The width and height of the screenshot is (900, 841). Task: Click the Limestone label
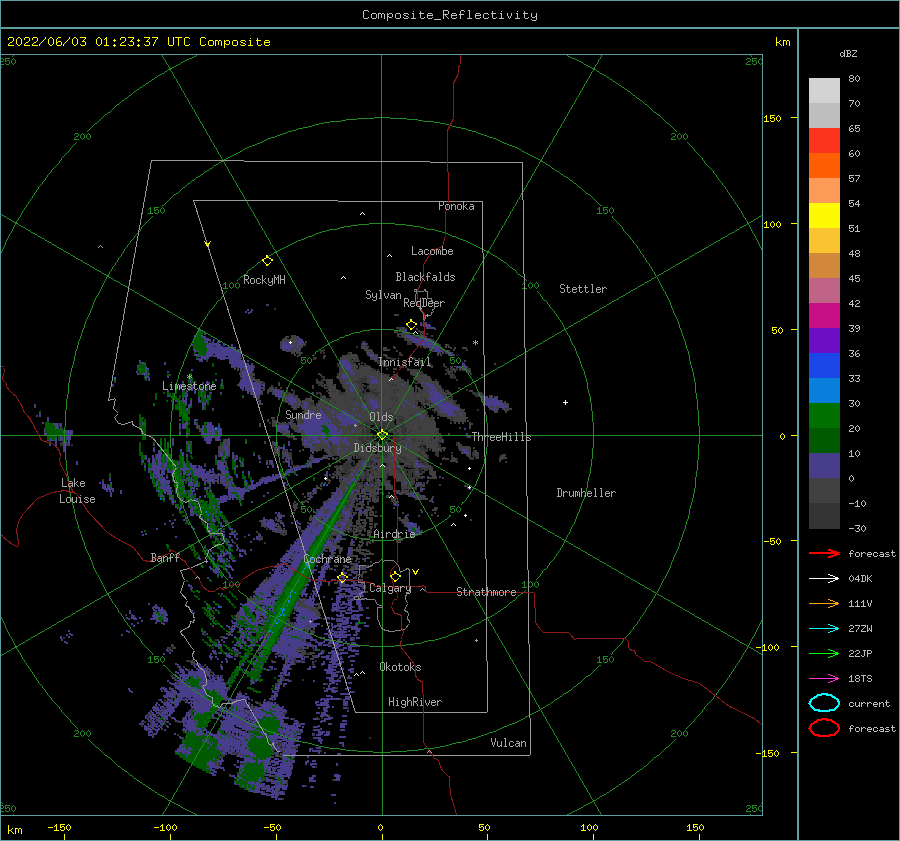click(x=189, y=386)
